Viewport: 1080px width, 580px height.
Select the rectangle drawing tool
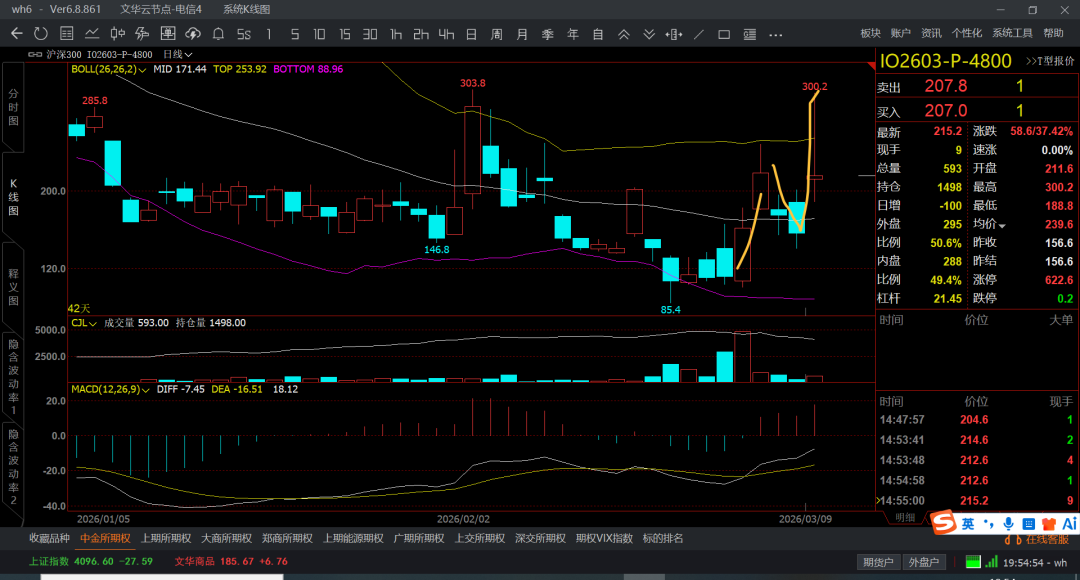coord(724,34)
